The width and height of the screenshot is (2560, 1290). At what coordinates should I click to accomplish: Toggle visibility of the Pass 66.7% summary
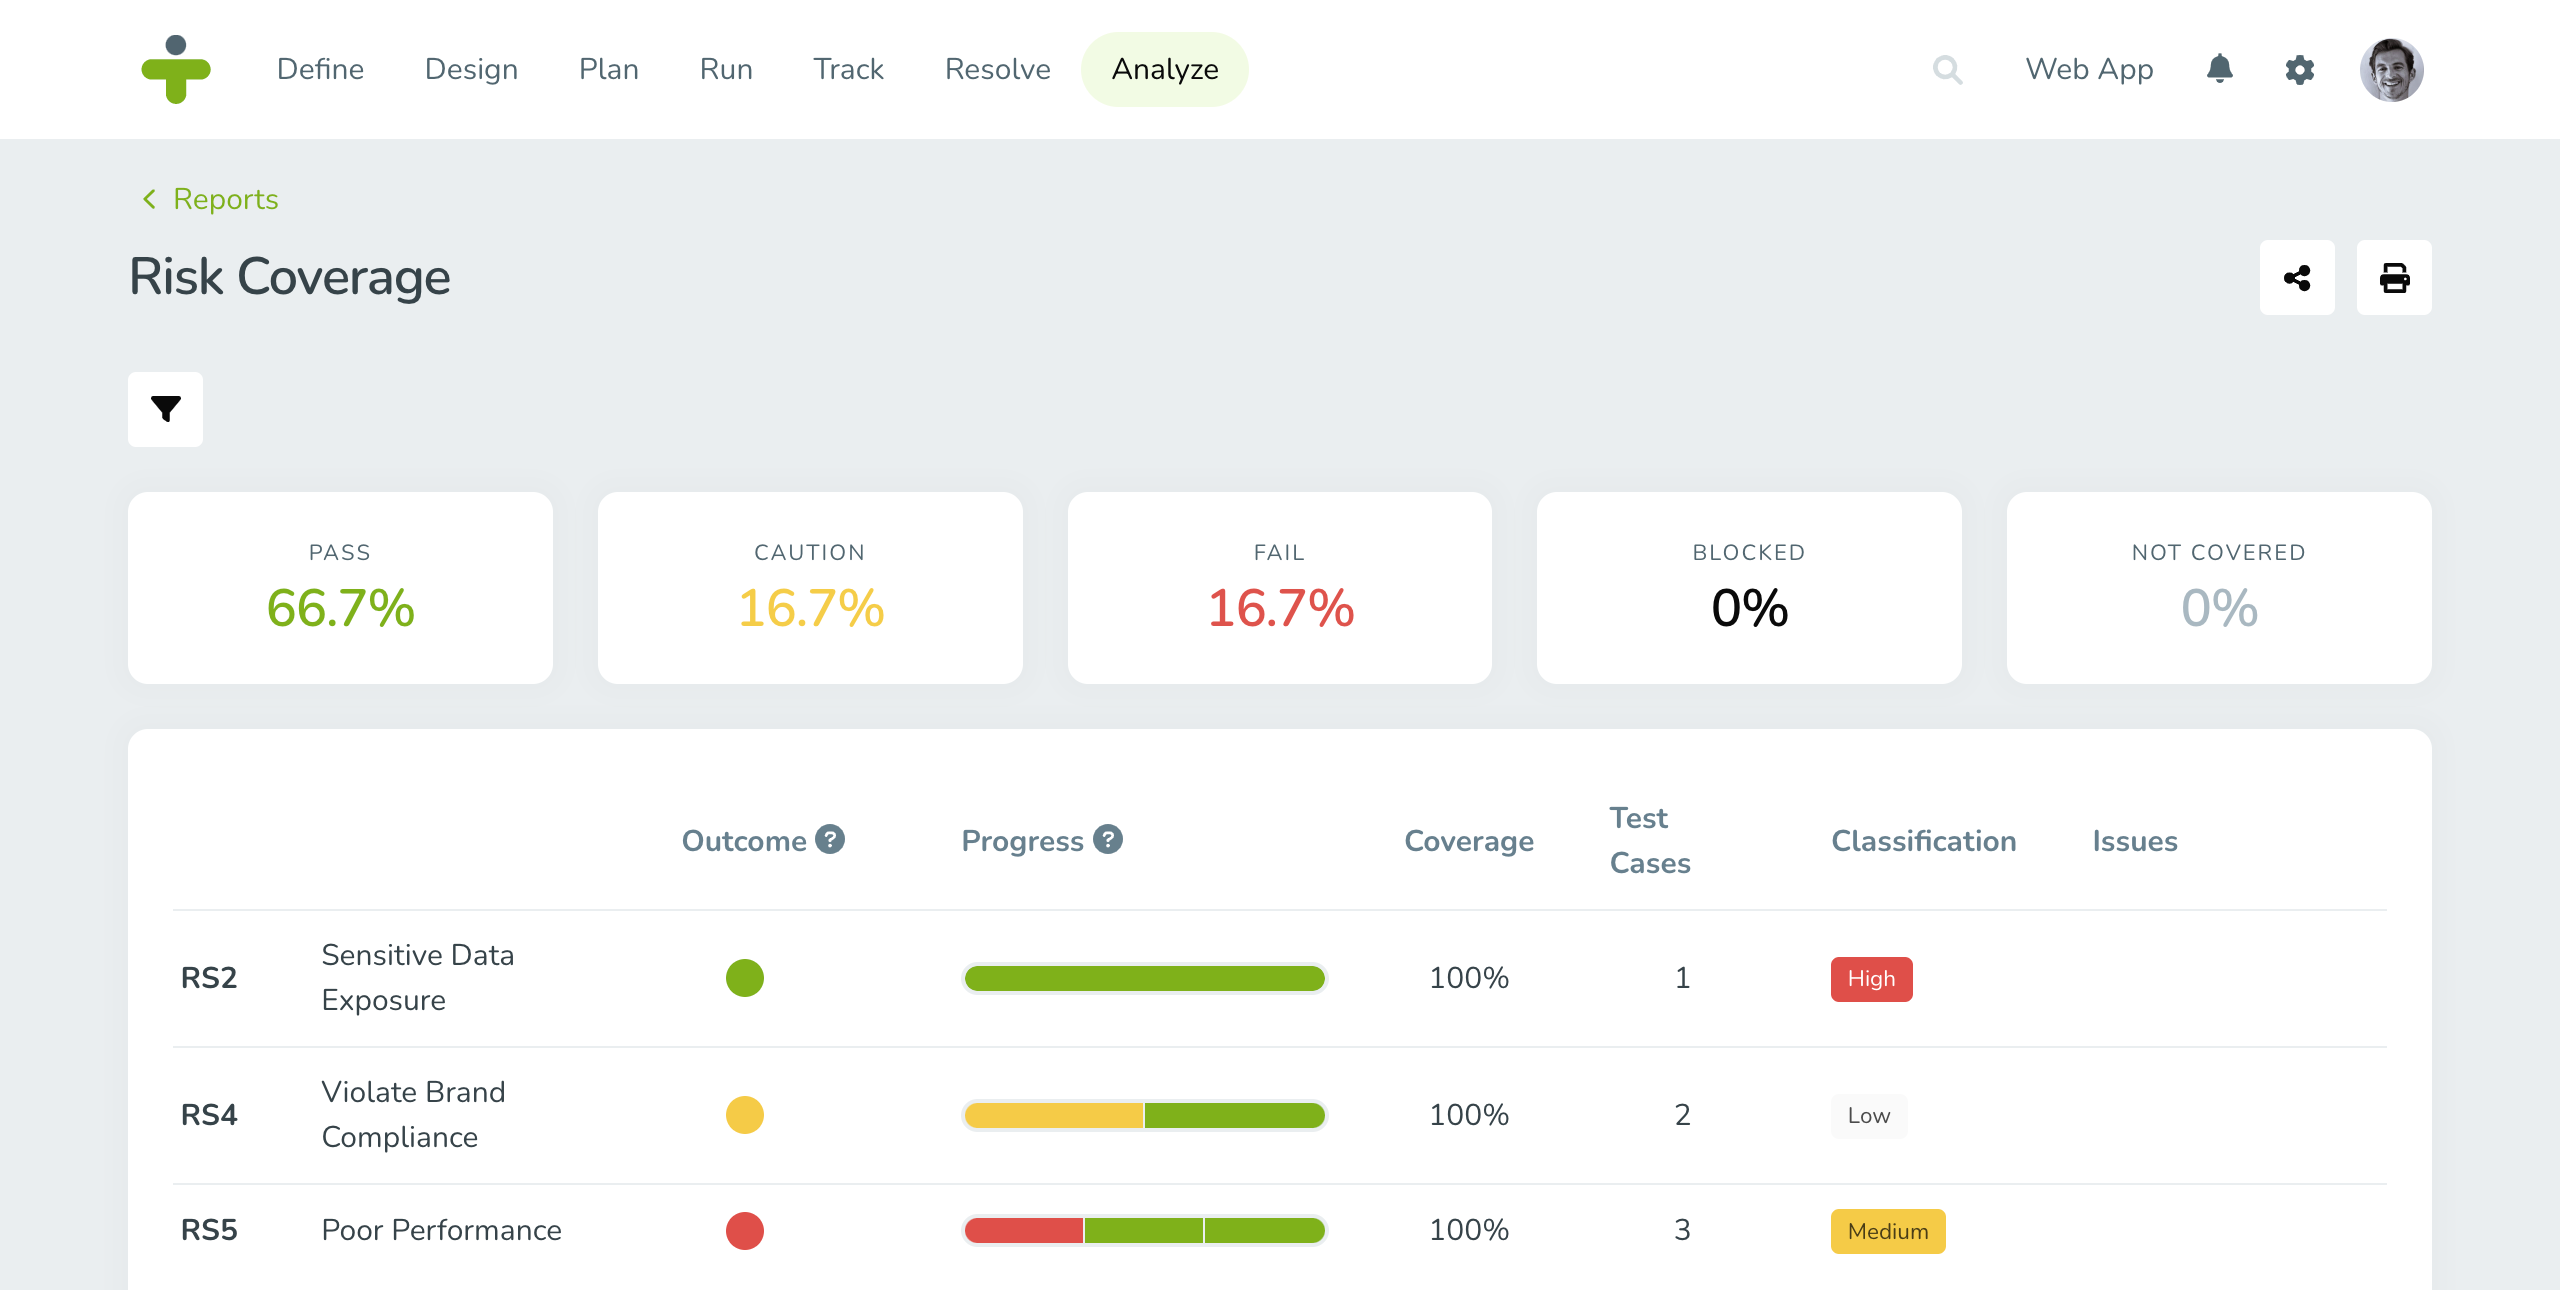(341, 586)
